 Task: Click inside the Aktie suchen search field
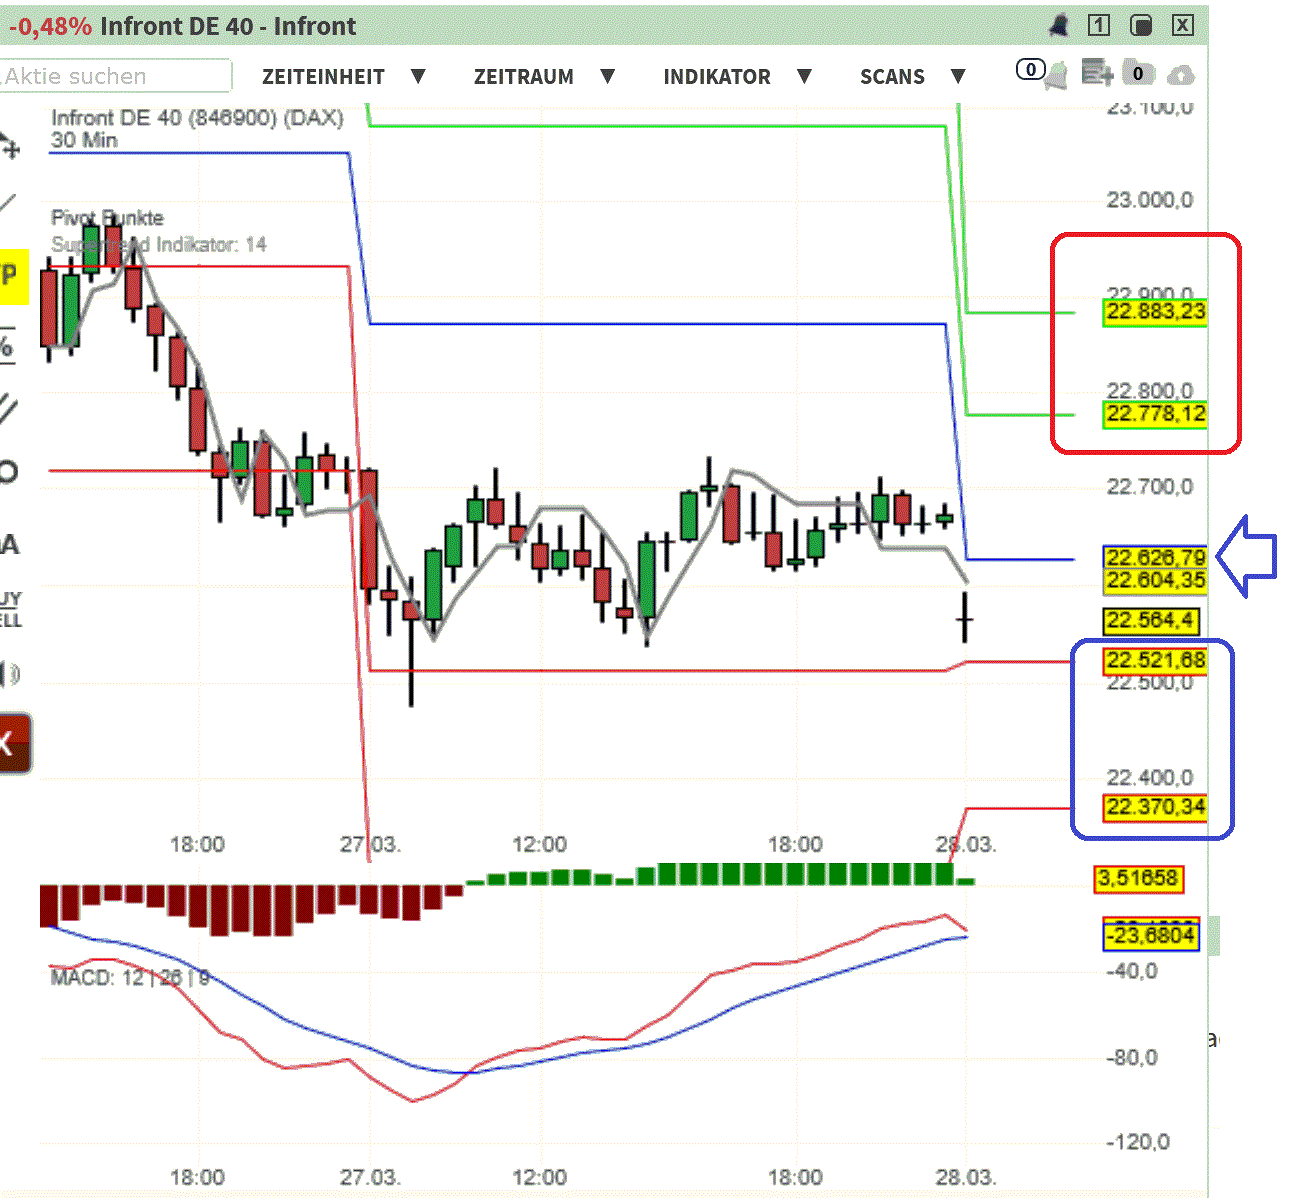[x=115, y=76]
